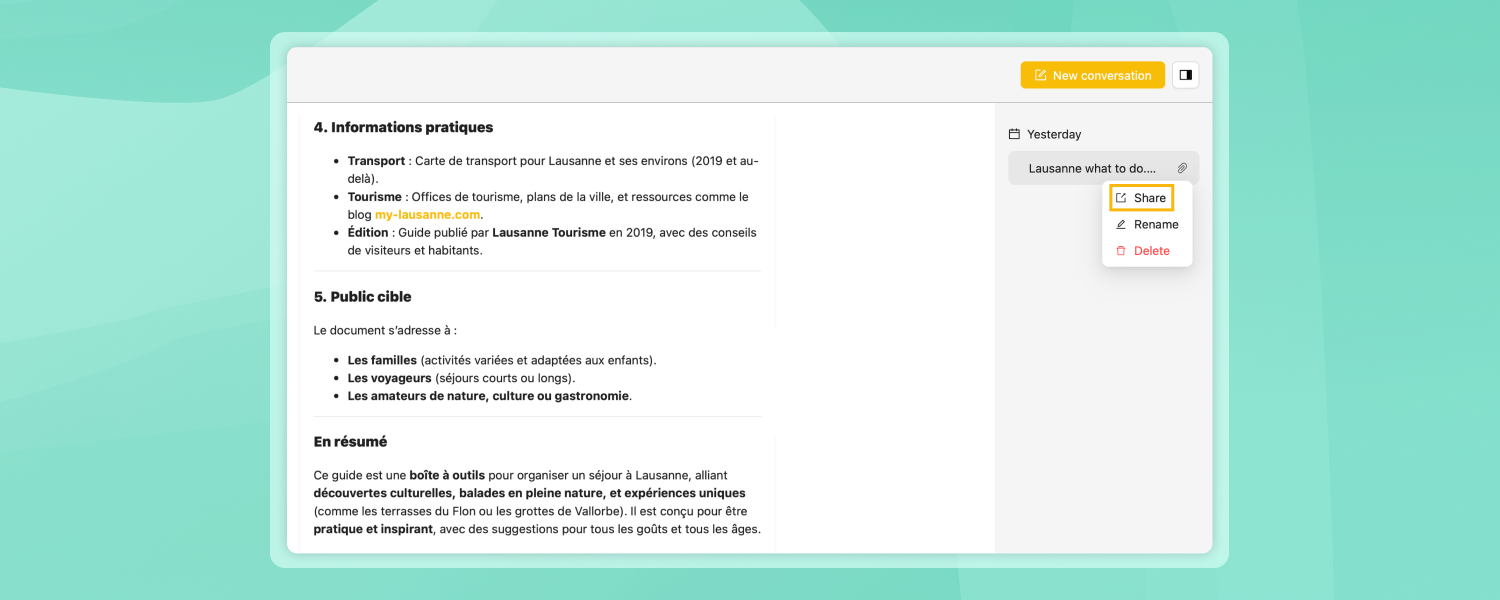
Task: Click the bold 'Lausanne Tourisme' text
Action: [x=549, y=233]
